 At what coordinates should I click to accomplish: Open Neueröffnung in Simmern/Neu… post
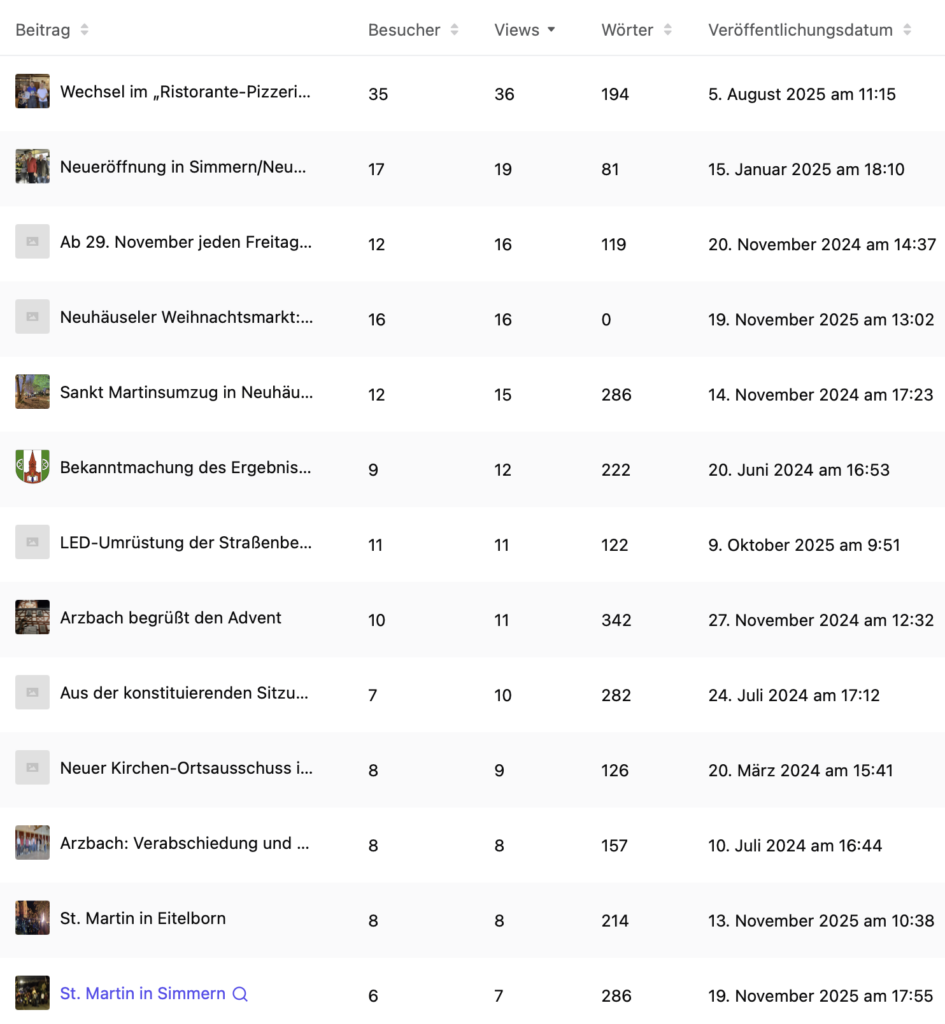point(183,168)
